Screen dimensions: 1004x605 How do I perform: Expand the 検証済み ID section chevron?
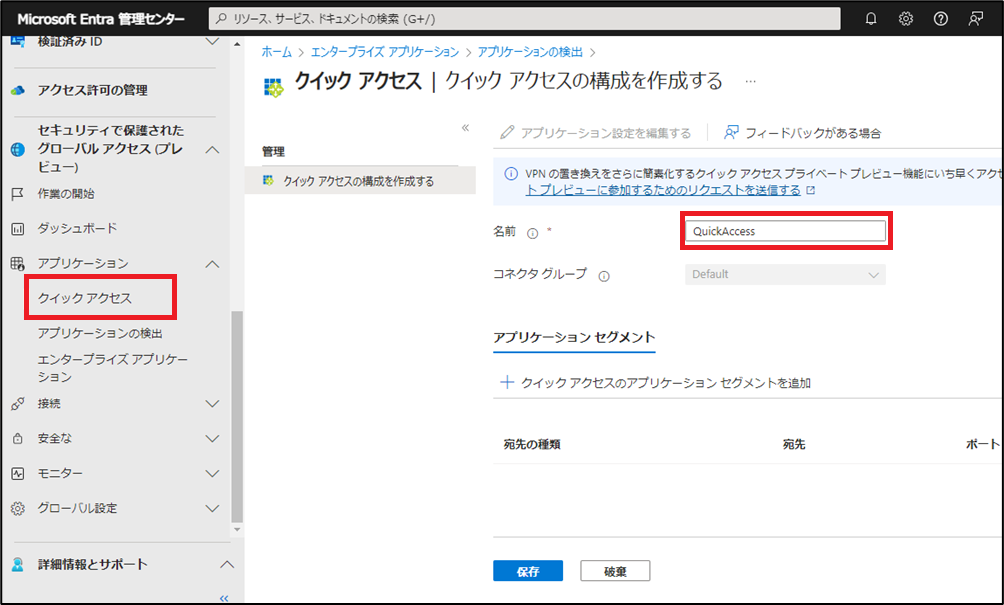point(212,42)
